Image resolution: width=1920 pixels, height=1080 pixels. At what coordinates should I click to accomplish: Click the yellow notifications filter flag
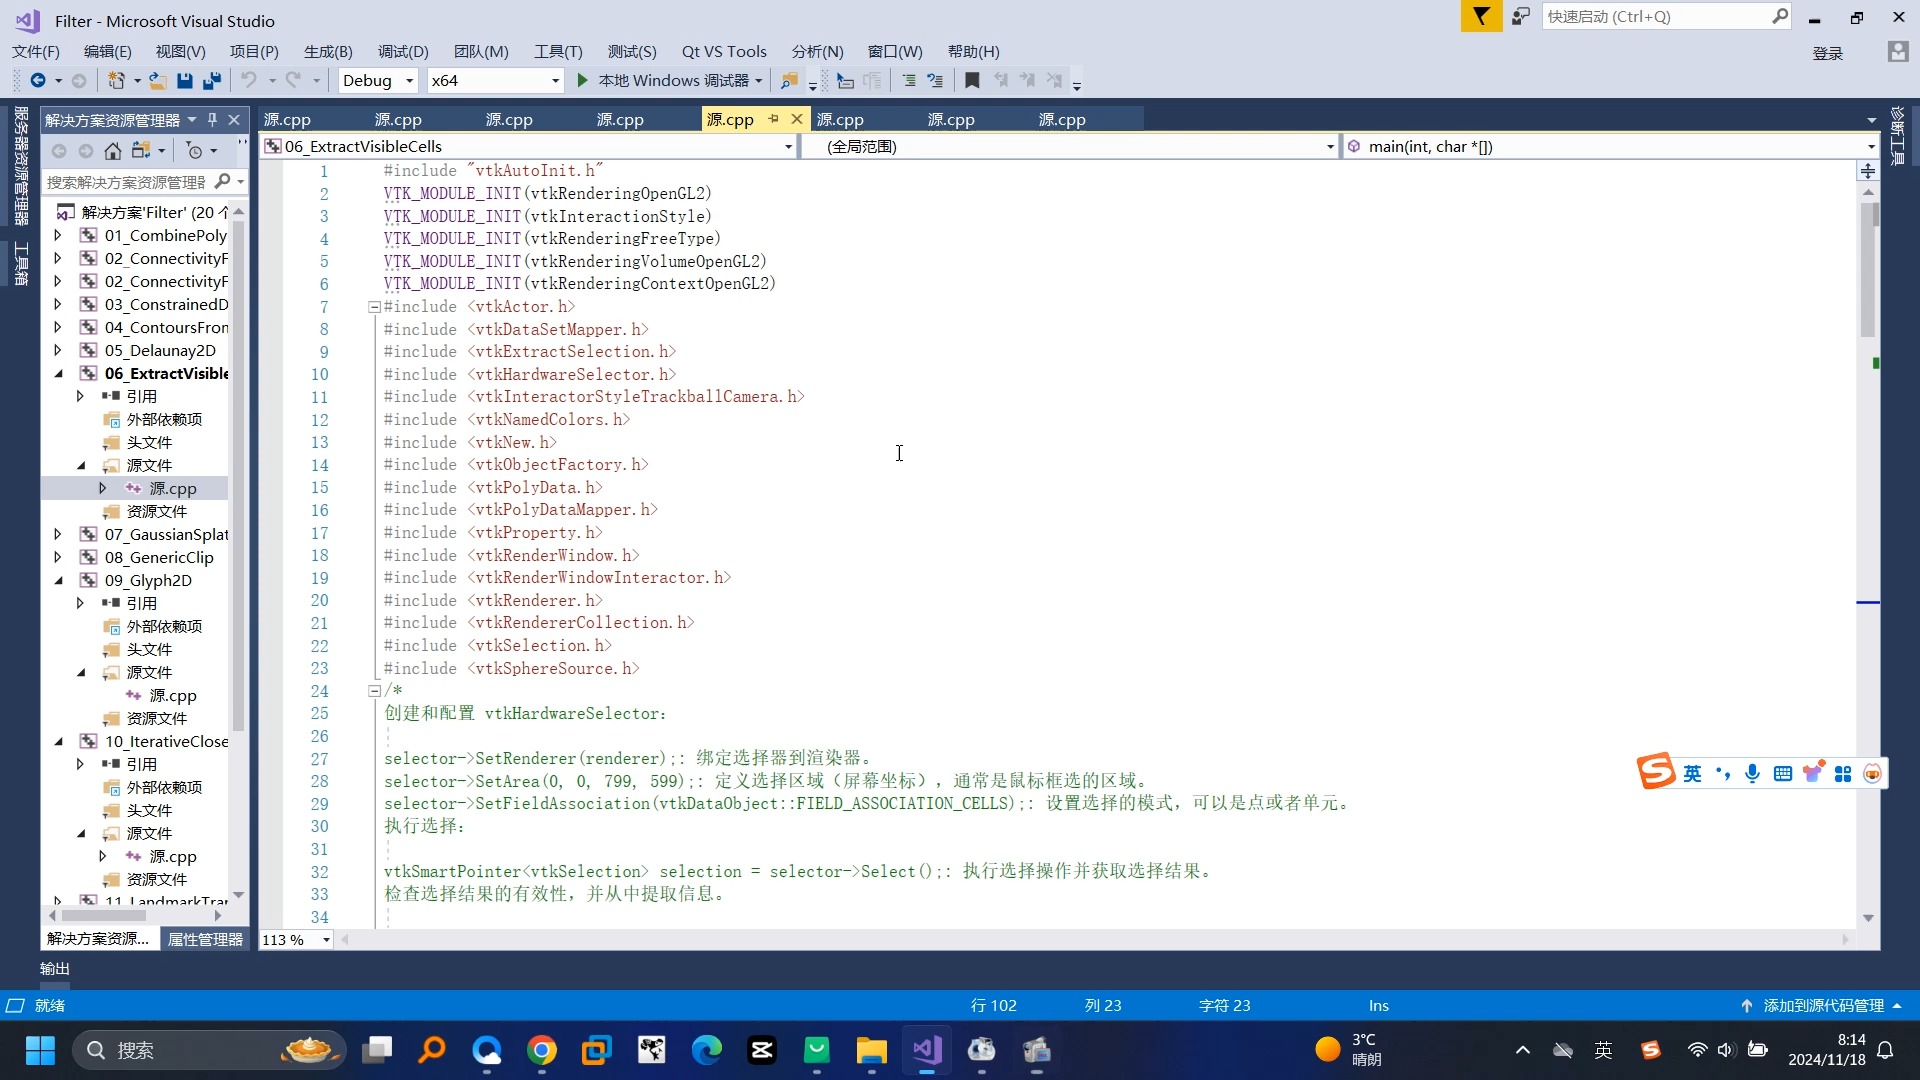pos(1481,17)
